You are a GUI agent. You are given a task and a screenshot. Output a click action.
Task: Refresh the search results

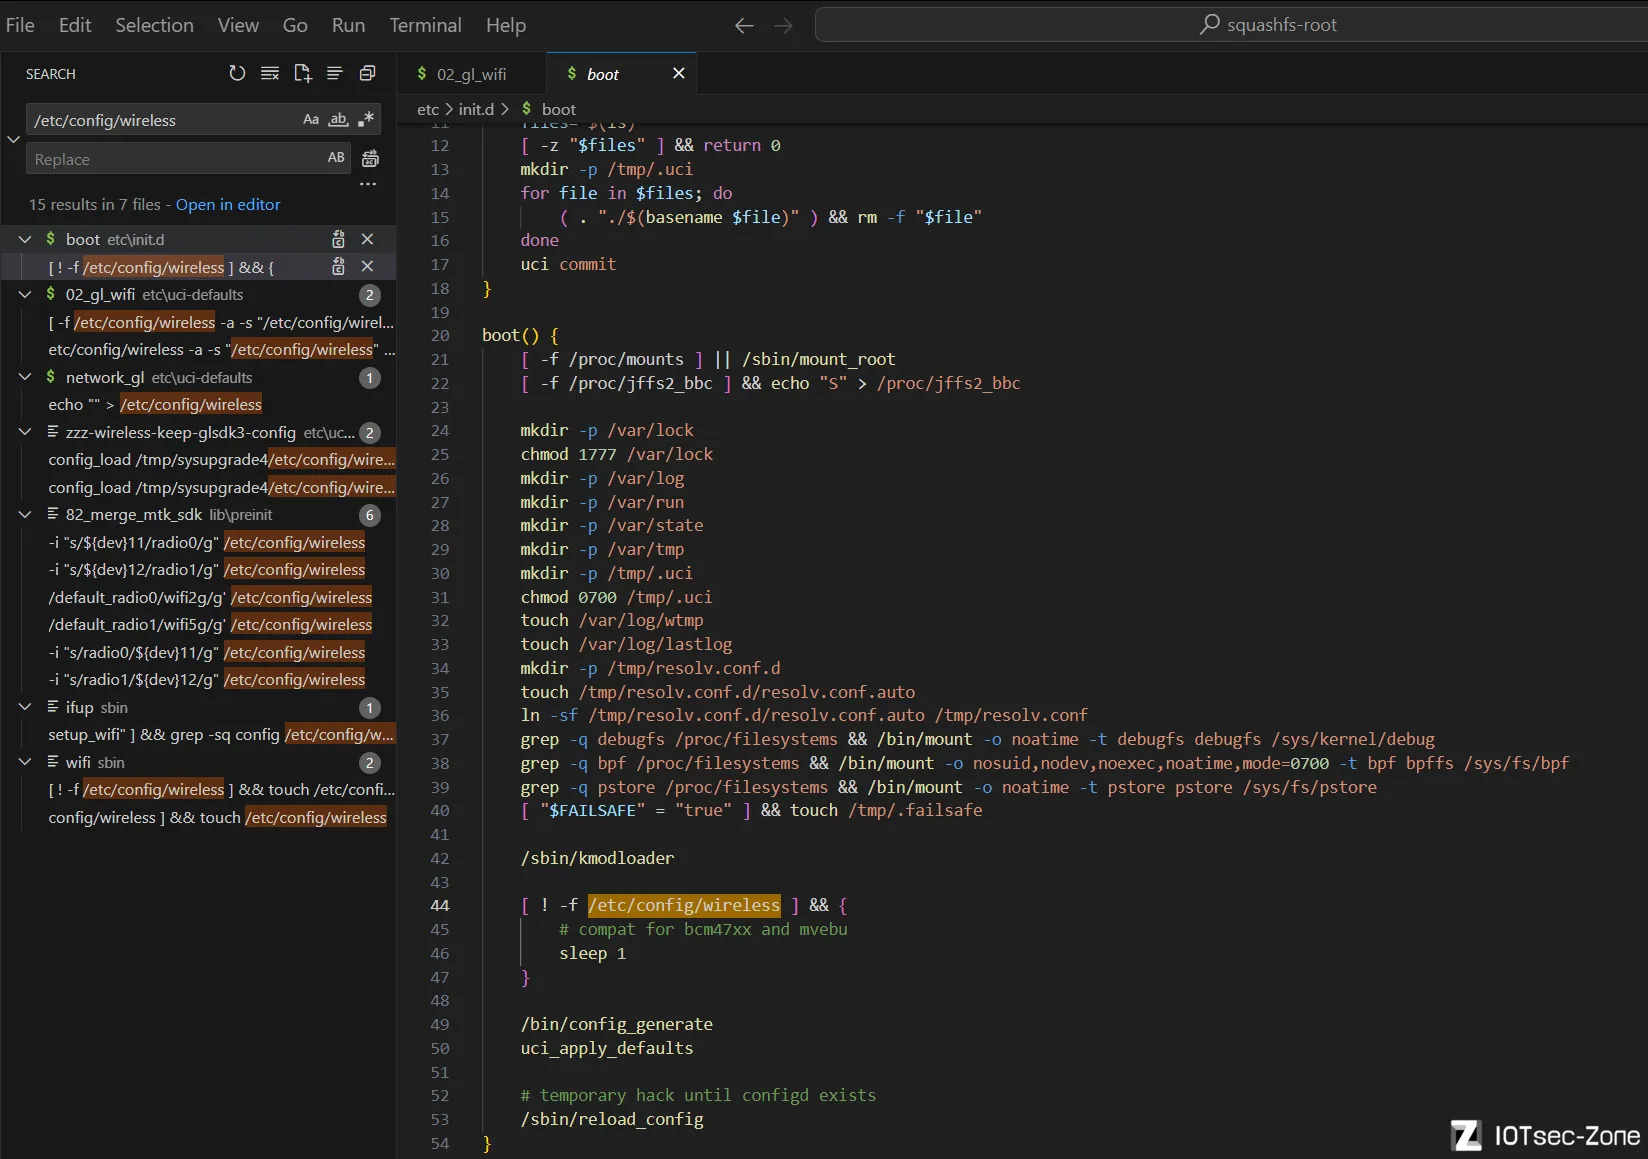(x=237, y=73)
